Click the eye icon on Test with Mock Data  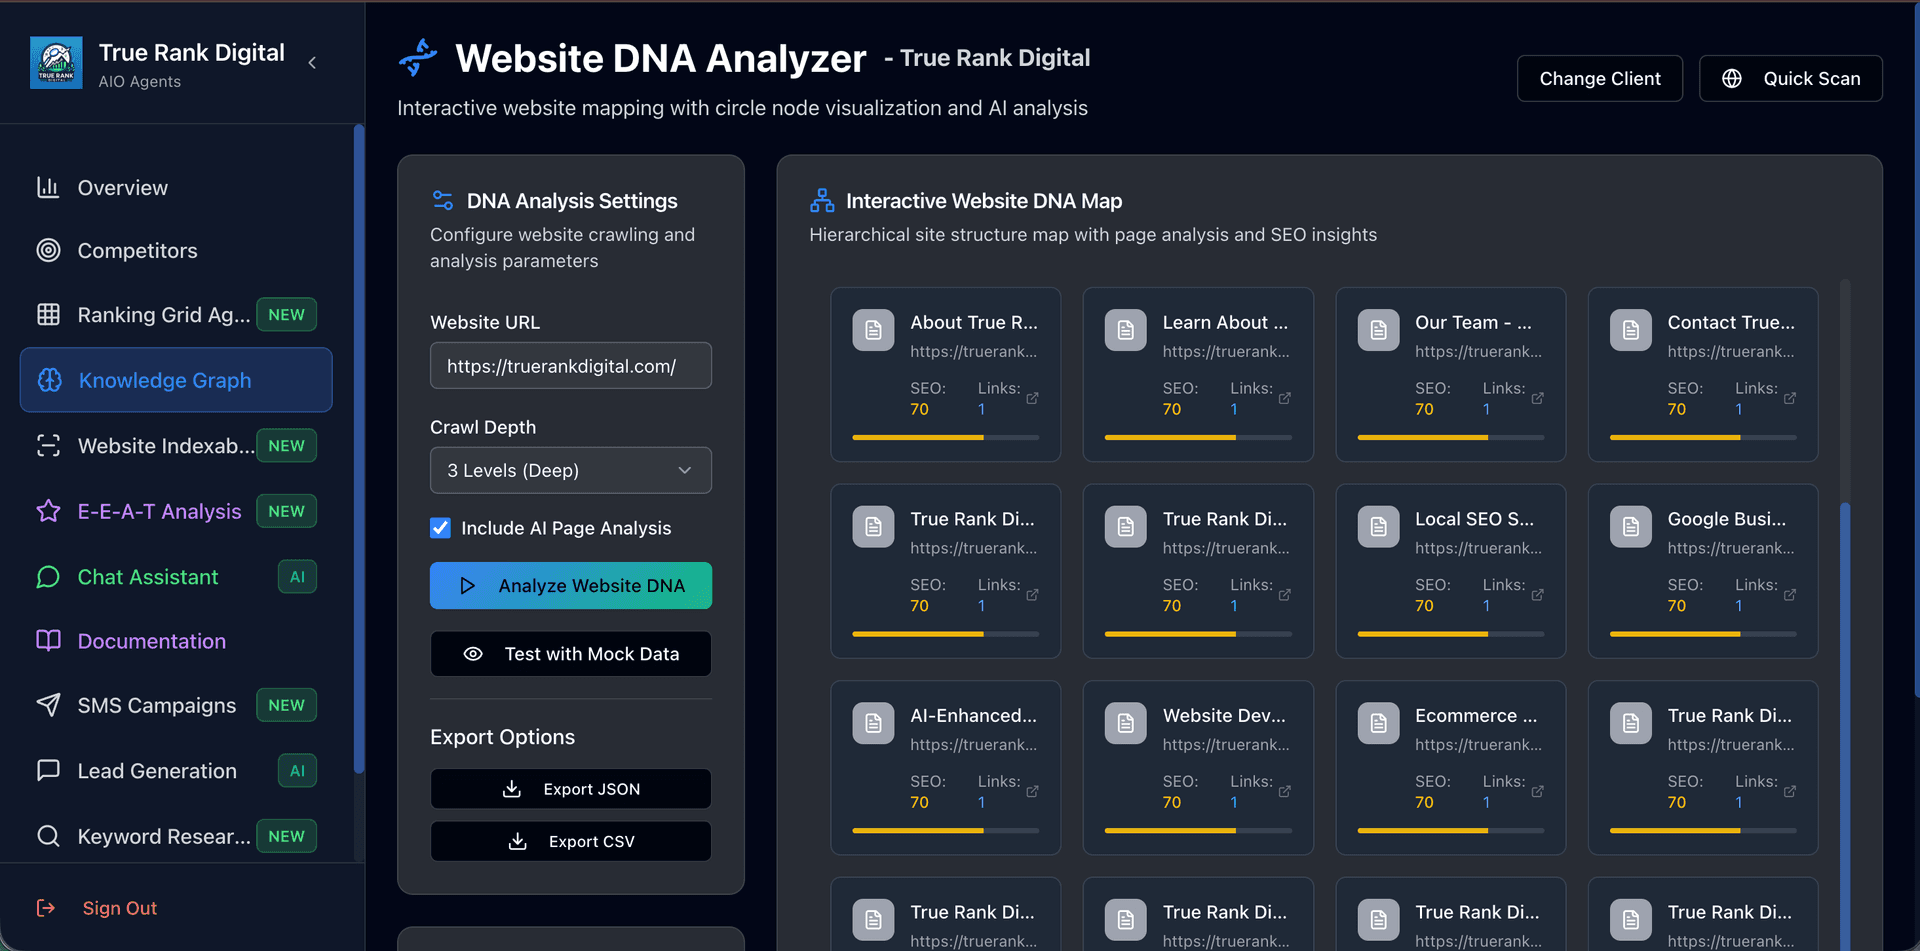(x=473, y=654)
